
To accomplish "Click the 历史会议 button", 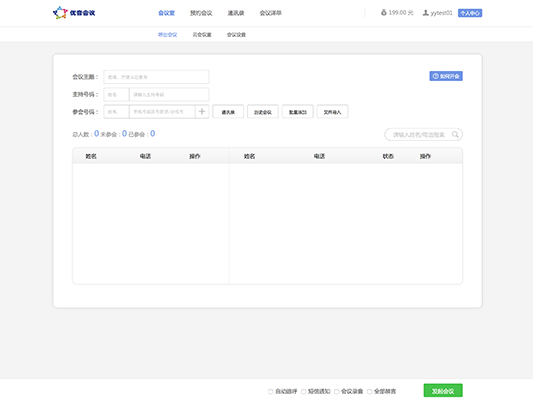I will pyautogui.click(x=263, y=112).
